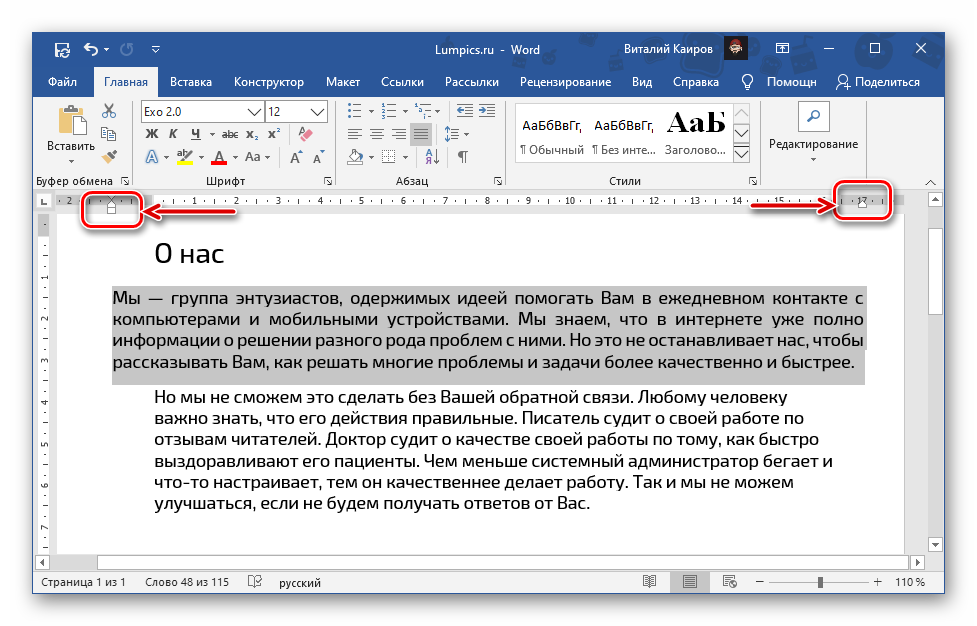Toggle italic formatting (К)
The height and width of the screenshot is (626, 977).
point(174,133)
